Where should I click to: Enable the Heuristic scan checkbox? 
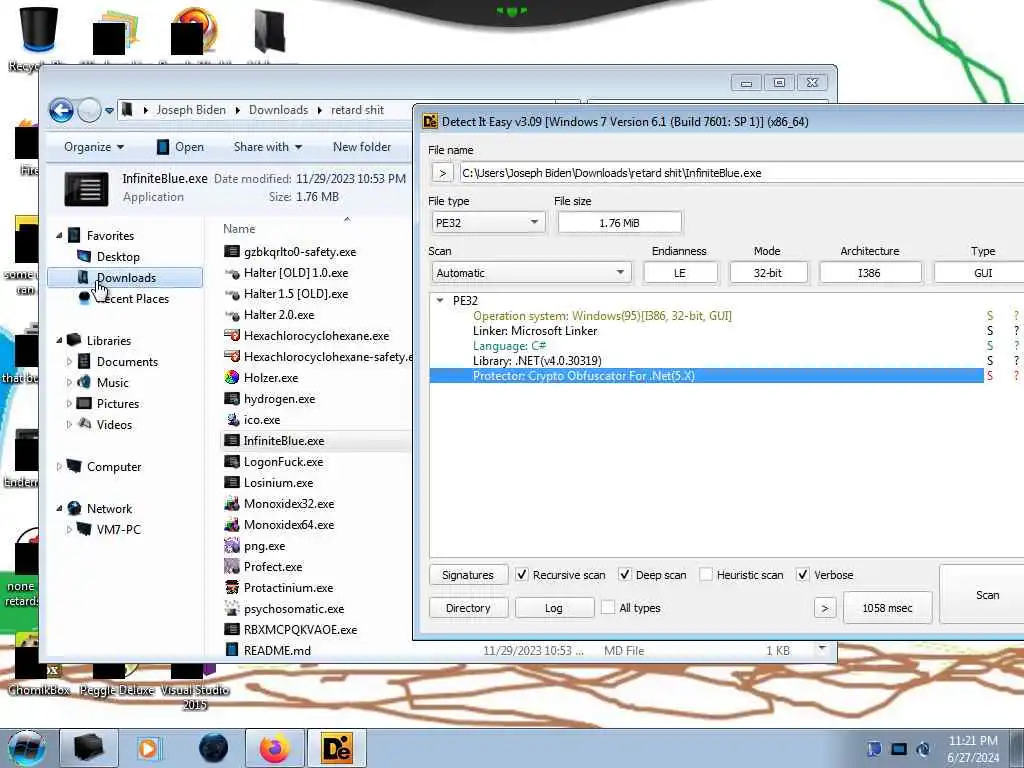(x=705, y=575)
